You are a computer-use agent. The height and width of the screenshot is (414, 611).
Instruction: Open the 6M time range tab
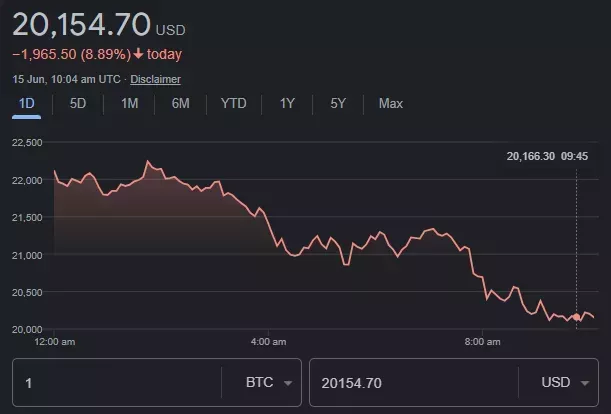coord(180,103)
